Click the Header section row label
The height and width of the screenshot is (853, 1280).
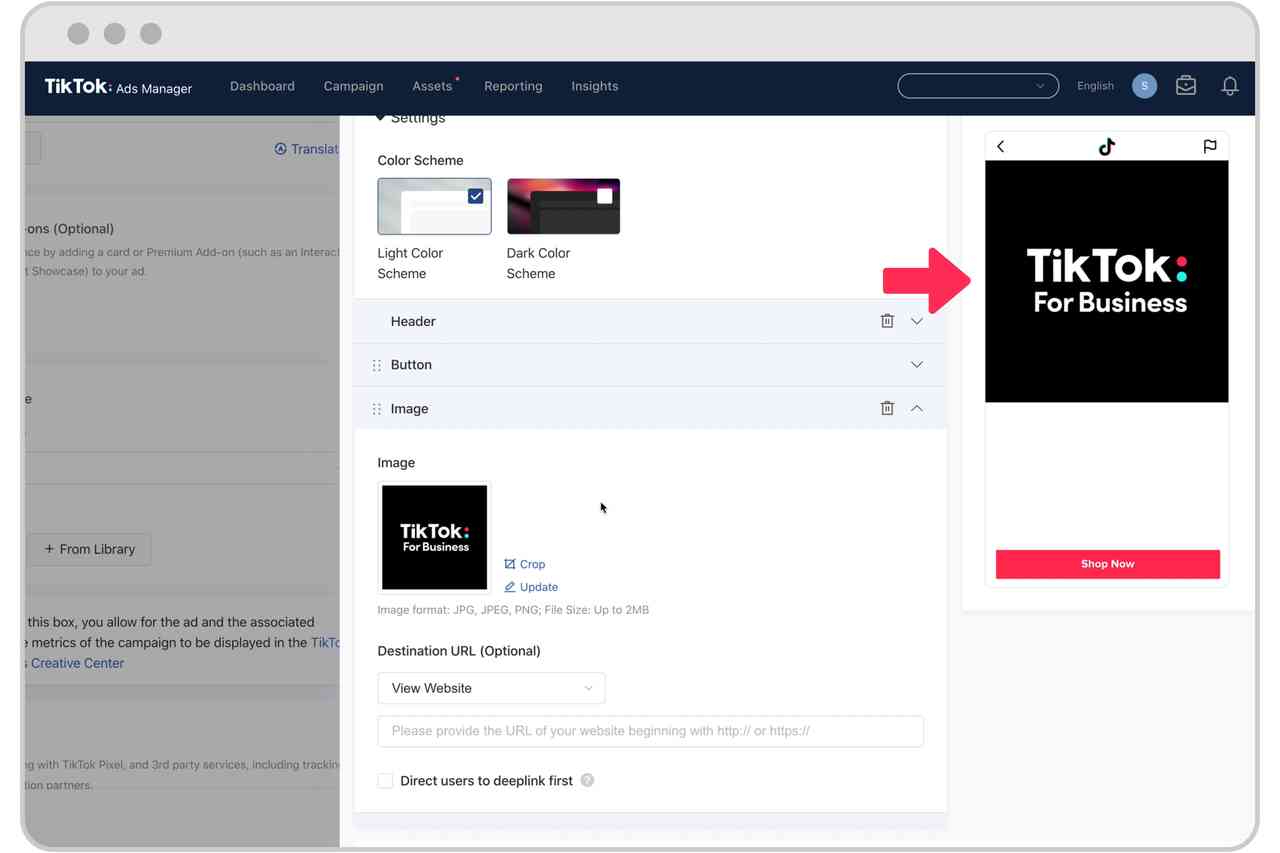(413, 321)
